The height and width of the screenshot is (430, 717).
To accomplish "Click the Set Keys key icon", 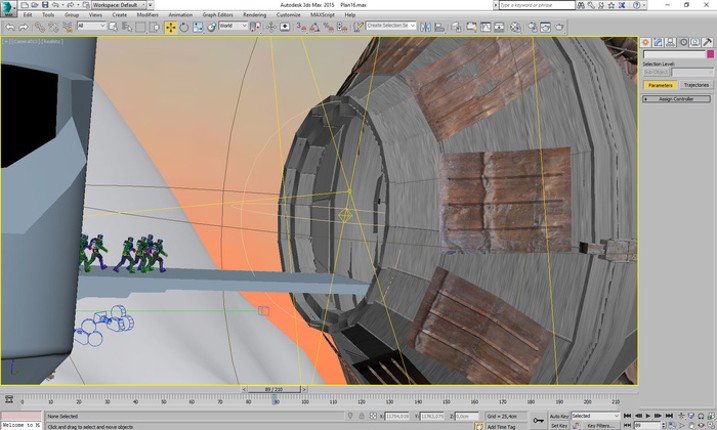I will pos(539,420).
